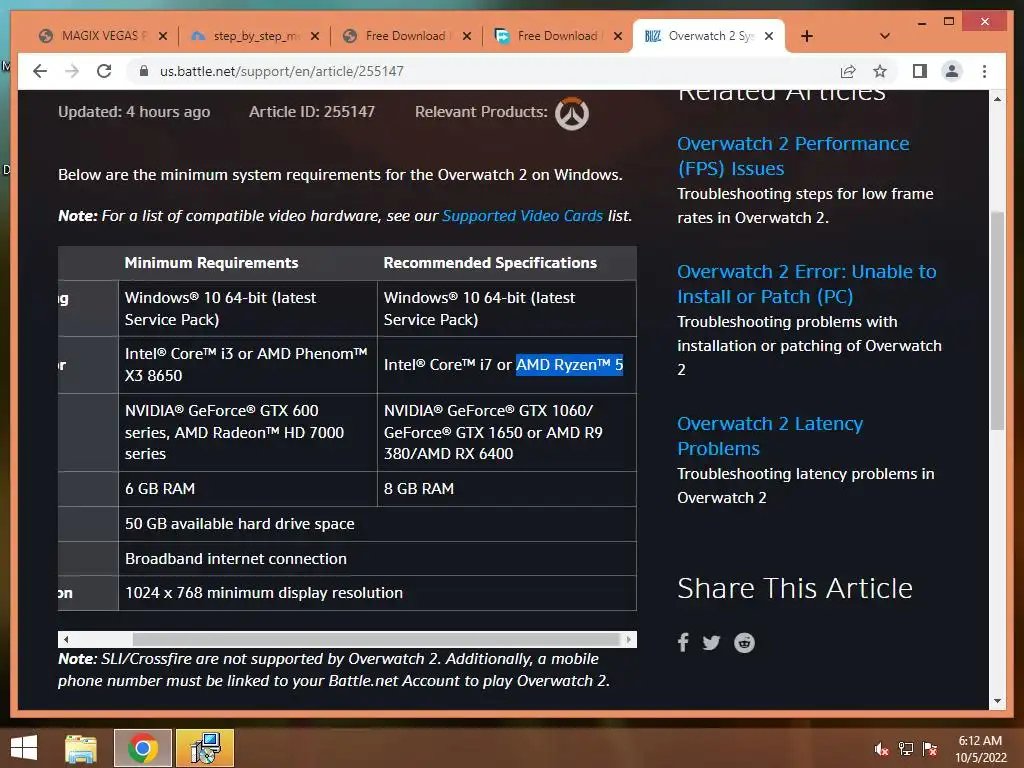Image resolution: width=1024 pixels, height=768 pixels.
Task: Open the Action Center flag icon
Action: (x=930, y=749)
